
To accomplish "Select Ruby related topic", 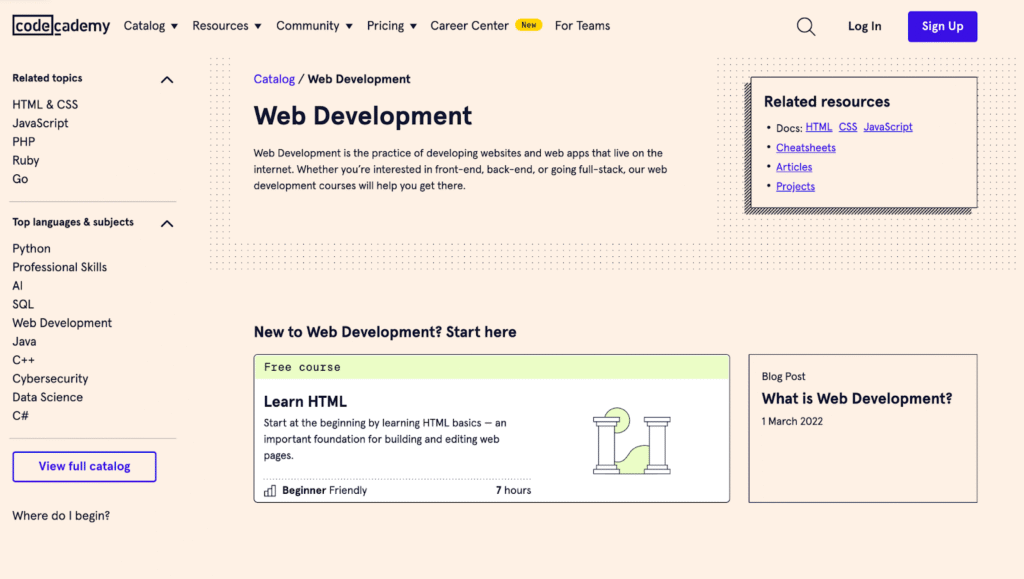I will (x=25, y=161).
